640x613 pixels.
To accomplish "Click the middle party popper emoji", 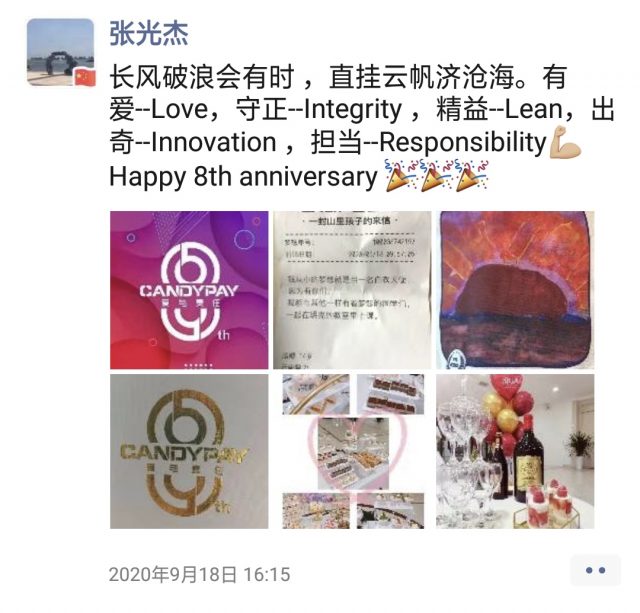I will (436, 176).
